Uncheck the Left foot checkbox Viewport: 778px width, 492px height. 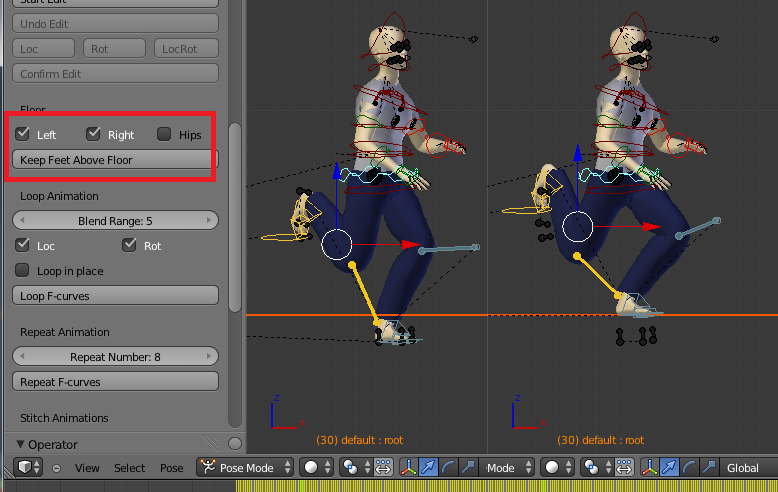click(23, 134)
